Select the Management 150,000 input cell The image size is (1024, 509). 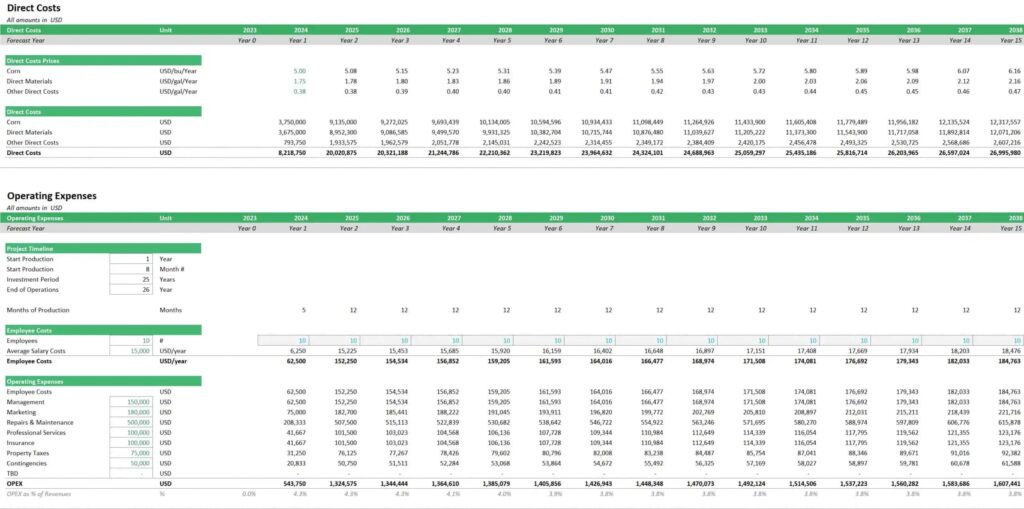pos(131,402)
